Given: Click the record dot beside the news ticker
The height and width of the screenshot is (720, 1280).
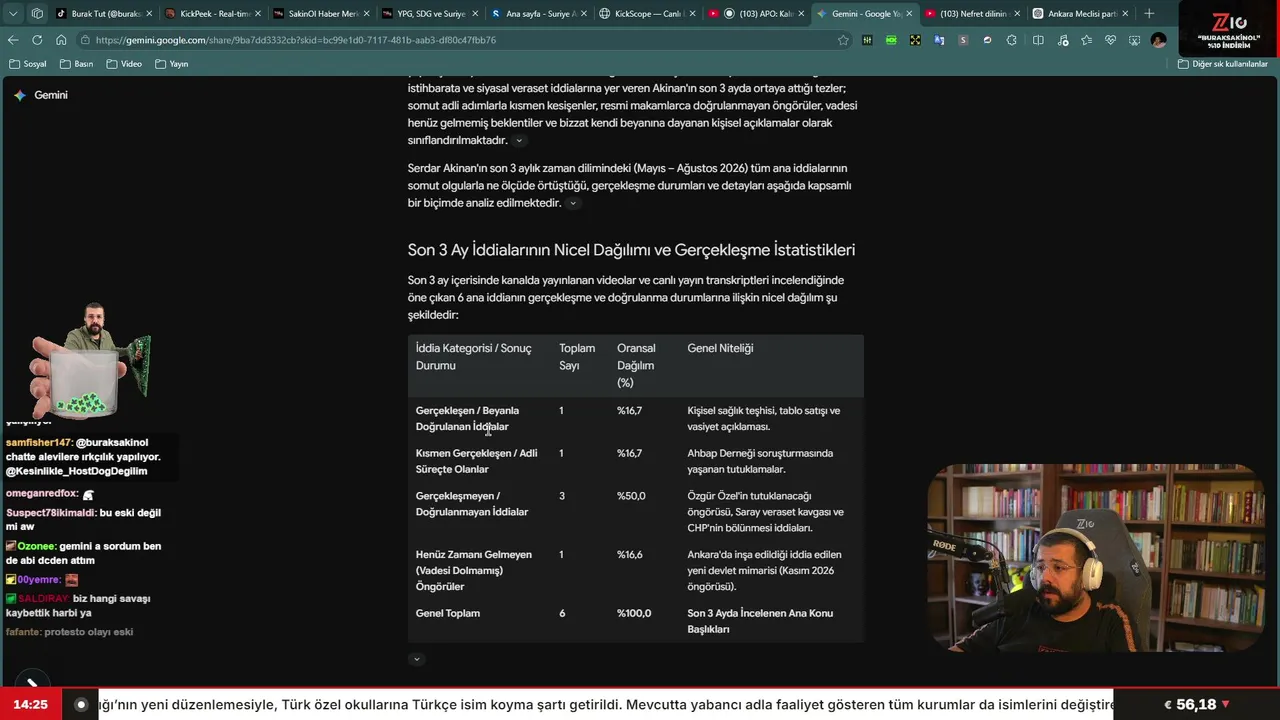Looking at the screenshot, I should pyautogui.click(x=82, y=705).
